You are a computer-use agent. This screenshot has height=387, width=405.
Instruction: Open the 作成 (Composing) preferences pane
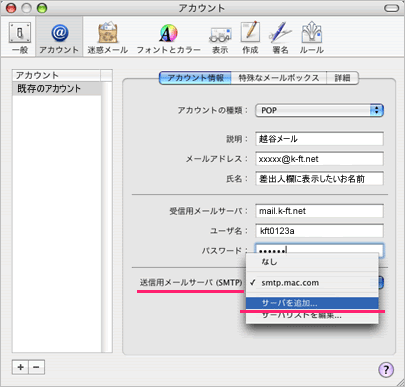click(x=250, y=38)
